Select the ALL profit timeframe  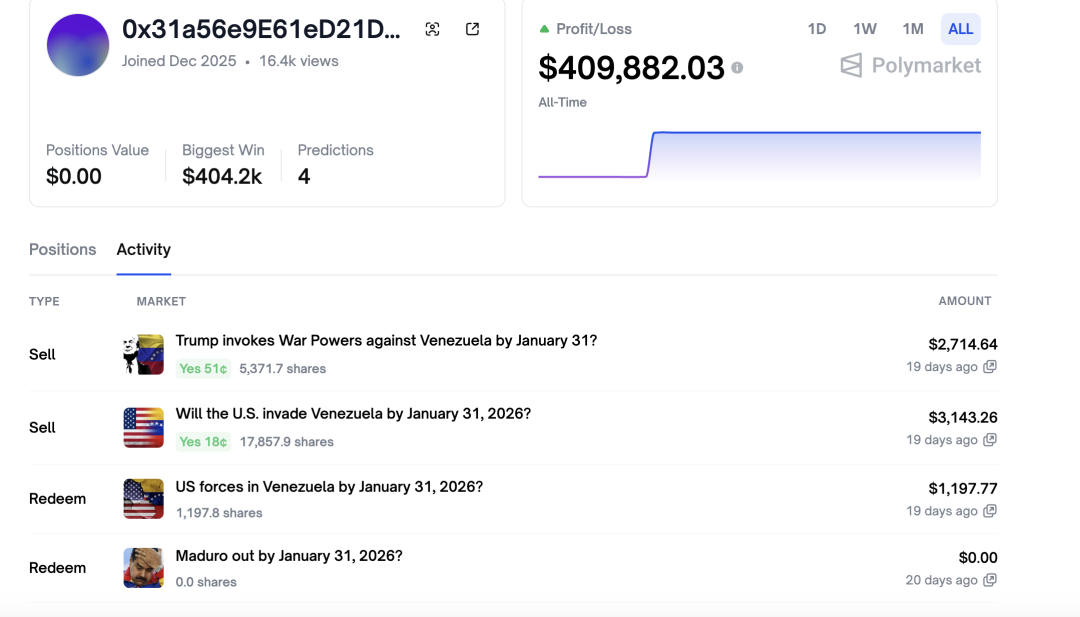[x=960, y=29]
